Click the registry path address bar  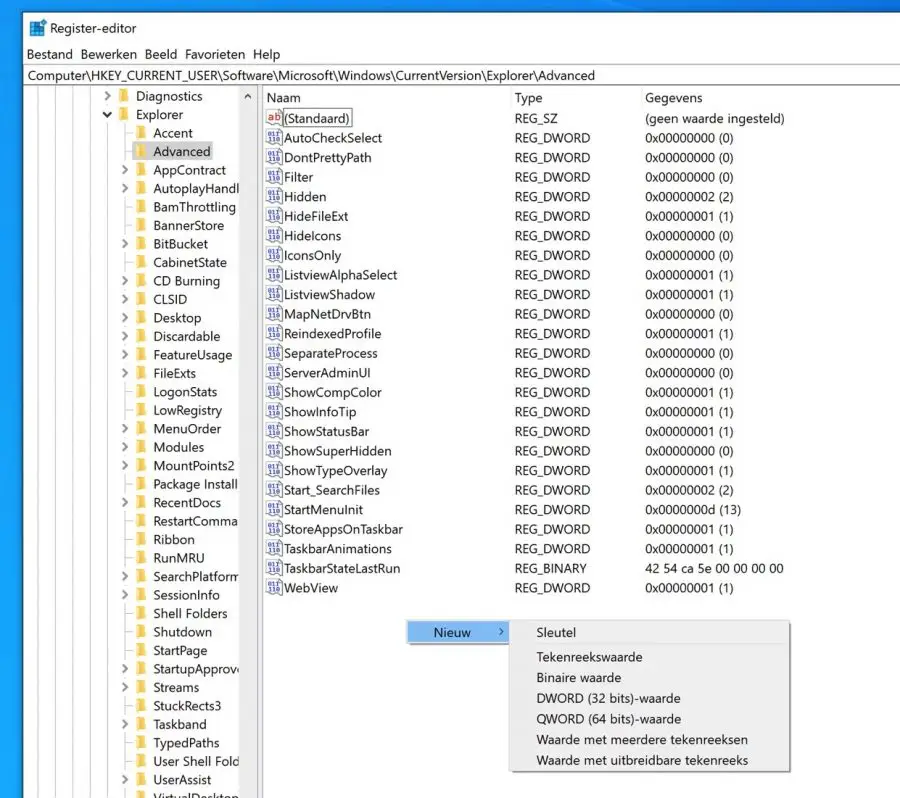tap(461, 75)
